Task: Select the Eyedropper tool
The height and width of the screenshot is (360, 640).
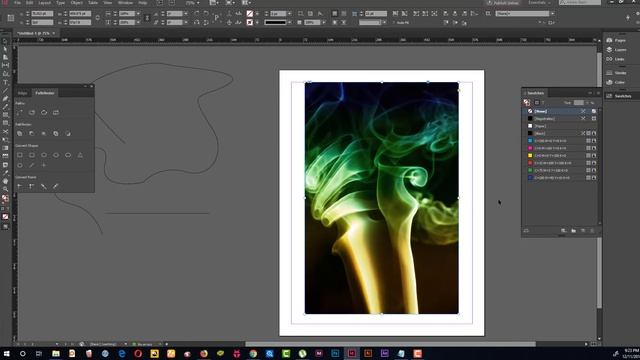Action: click(x=5, y=173)
